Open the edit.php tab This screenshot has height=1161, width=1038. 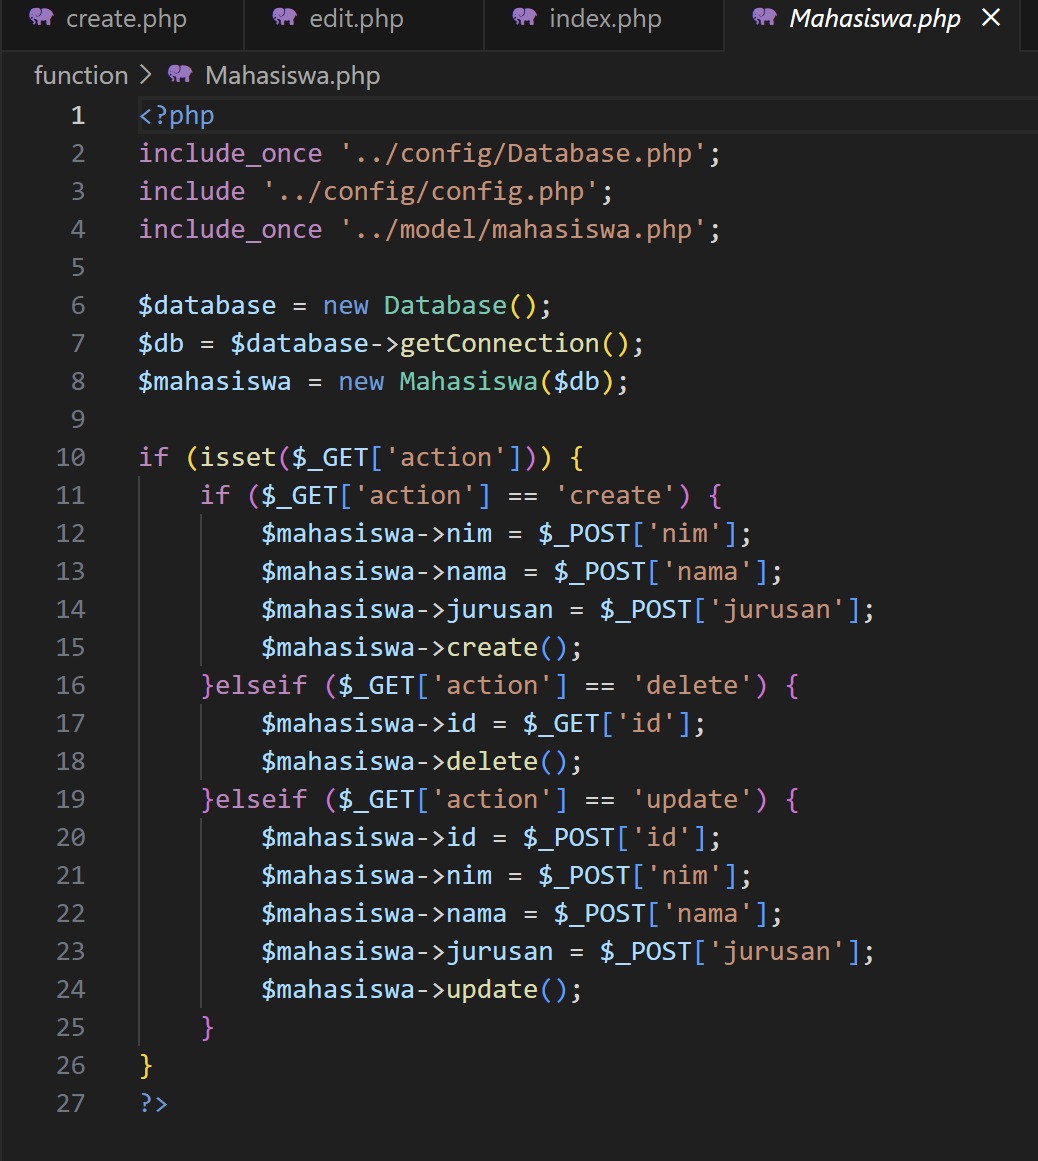point(356,19)
